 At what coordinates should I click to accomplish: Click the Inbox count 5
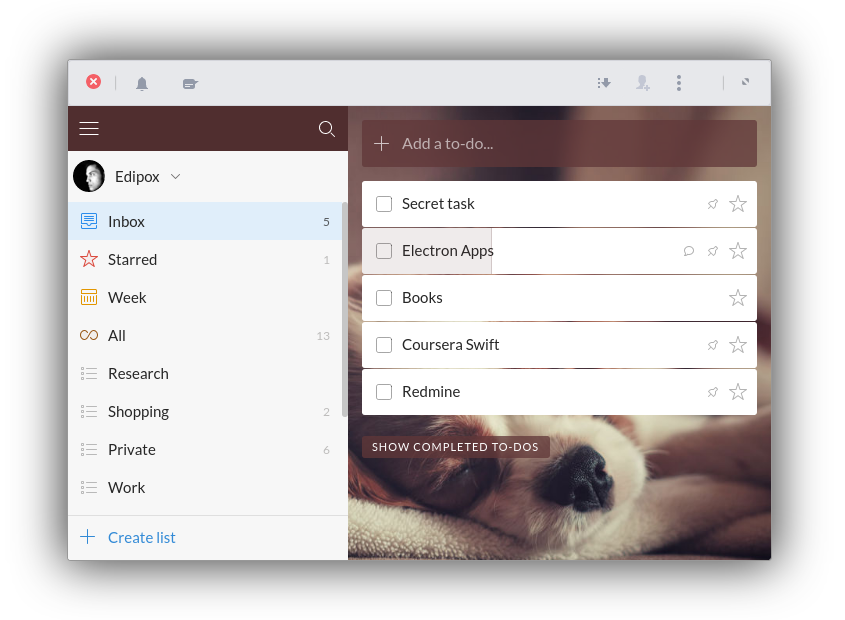tap(326, 222)
